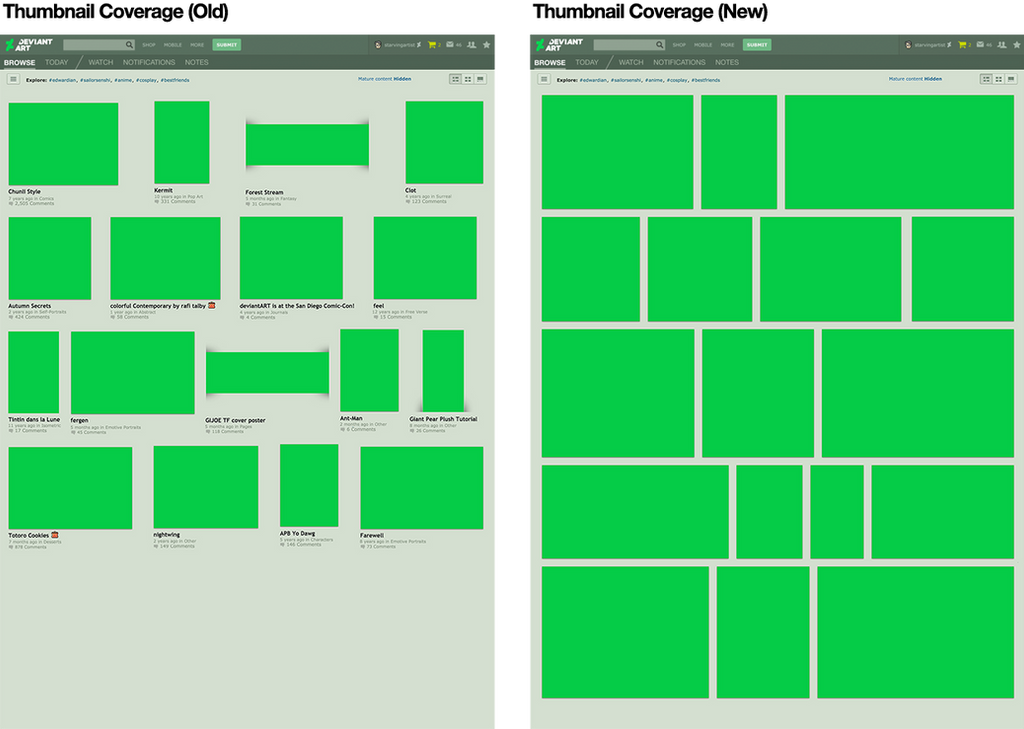Open the mail envelope icon in Old layout
Viewport: 1024px width, 729px height.
point(450,44)
